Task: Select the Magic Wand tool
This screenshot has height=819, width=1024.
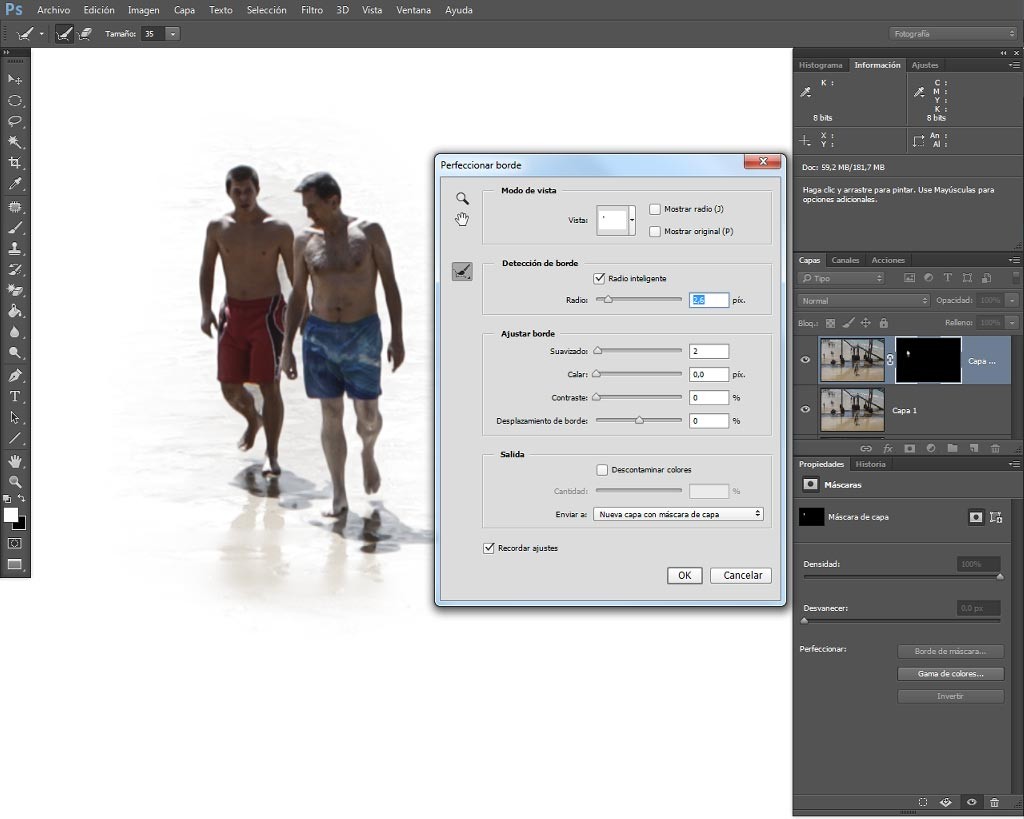Action: click(14, 142)
